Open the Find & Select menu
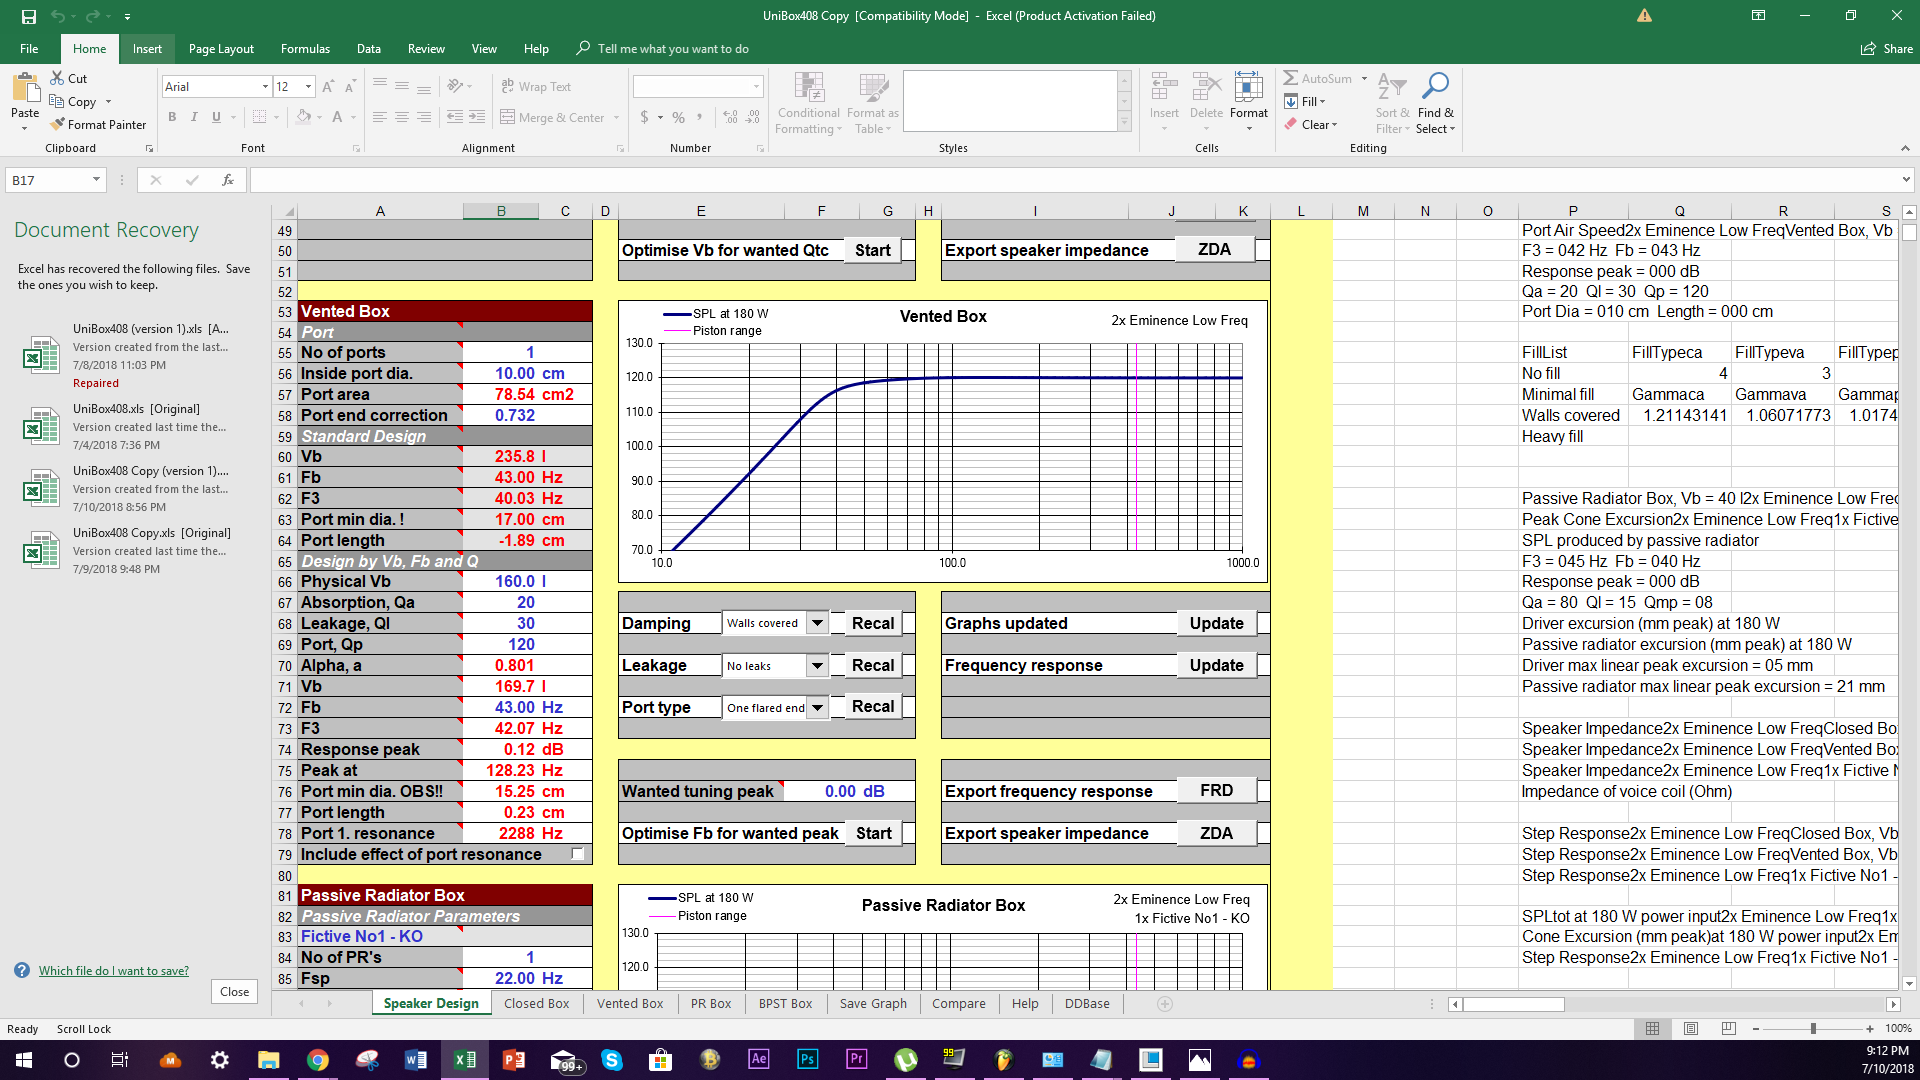The image size is (1920, 1080). (x=1435, y=103)
